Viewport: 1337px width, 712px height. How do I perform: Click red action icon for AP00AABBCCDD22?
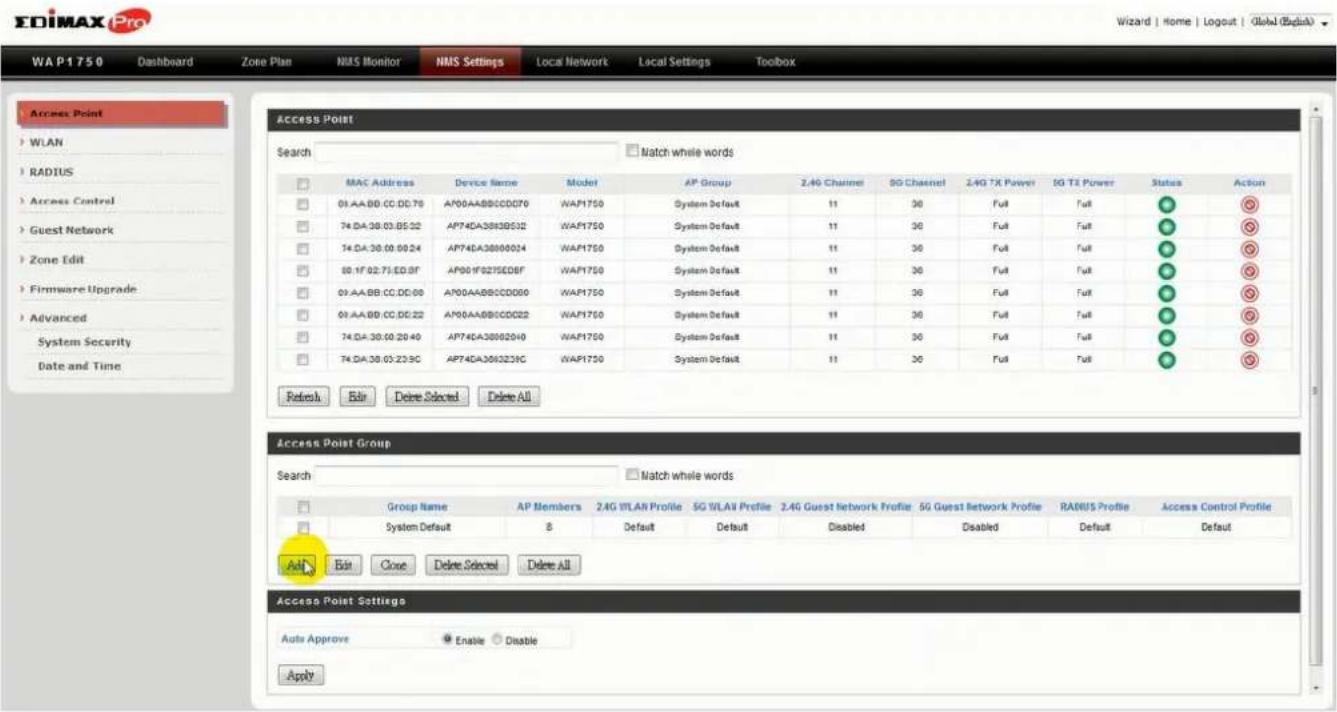pyautogui.click(x=1250, y=315)
